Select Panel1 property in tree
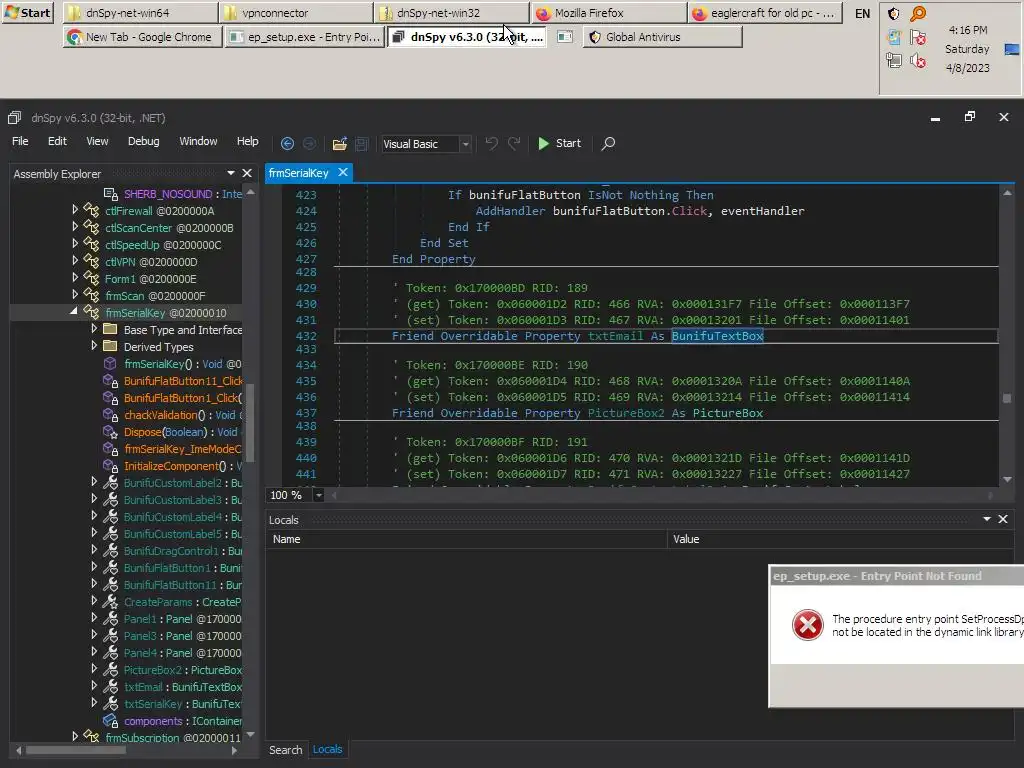 pyautogui.click(x=183, y=618)
